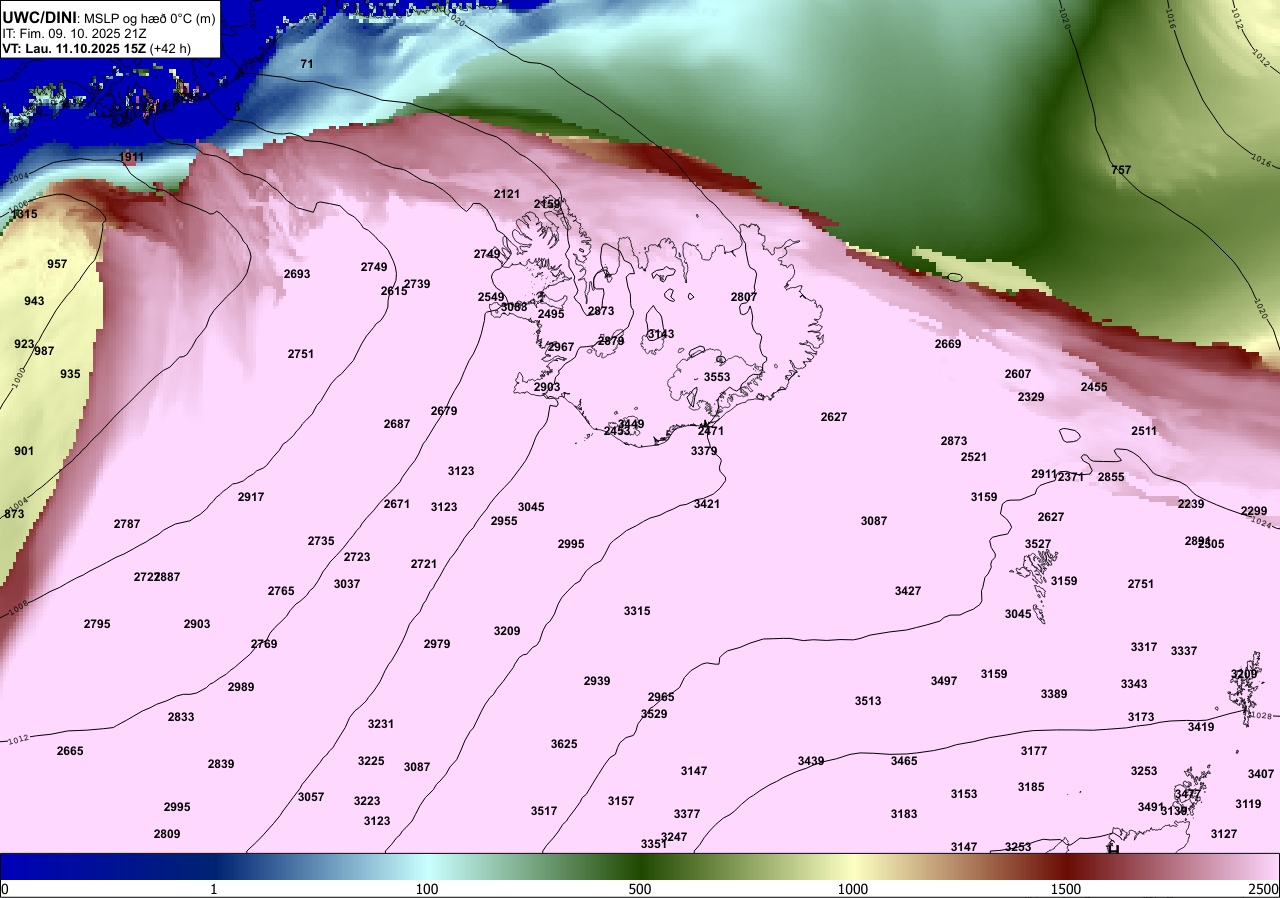Viewport: 1280px width, 898px height.
Task: Click the value 3419
Action: pos(1201,727)
